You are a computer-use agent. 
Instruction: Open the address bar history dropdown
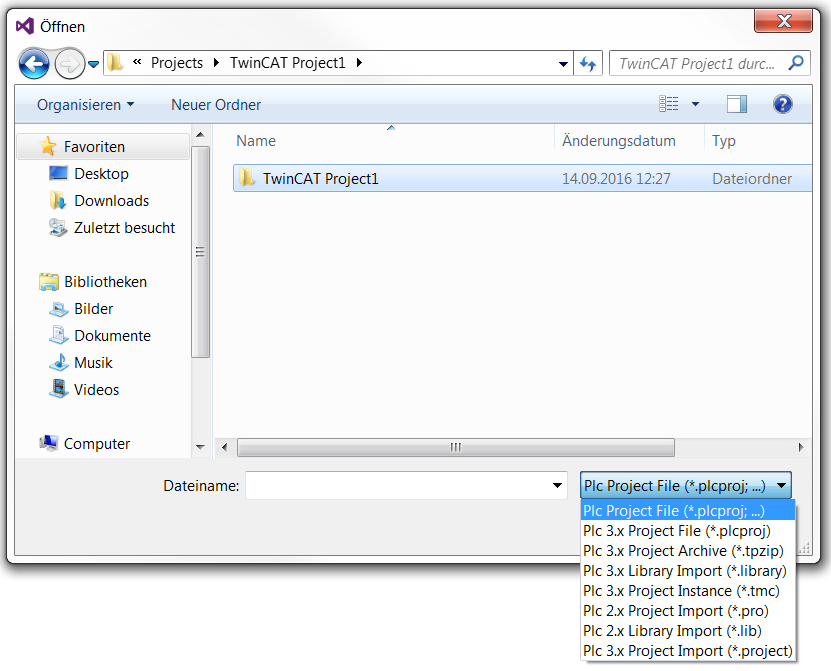563,64
